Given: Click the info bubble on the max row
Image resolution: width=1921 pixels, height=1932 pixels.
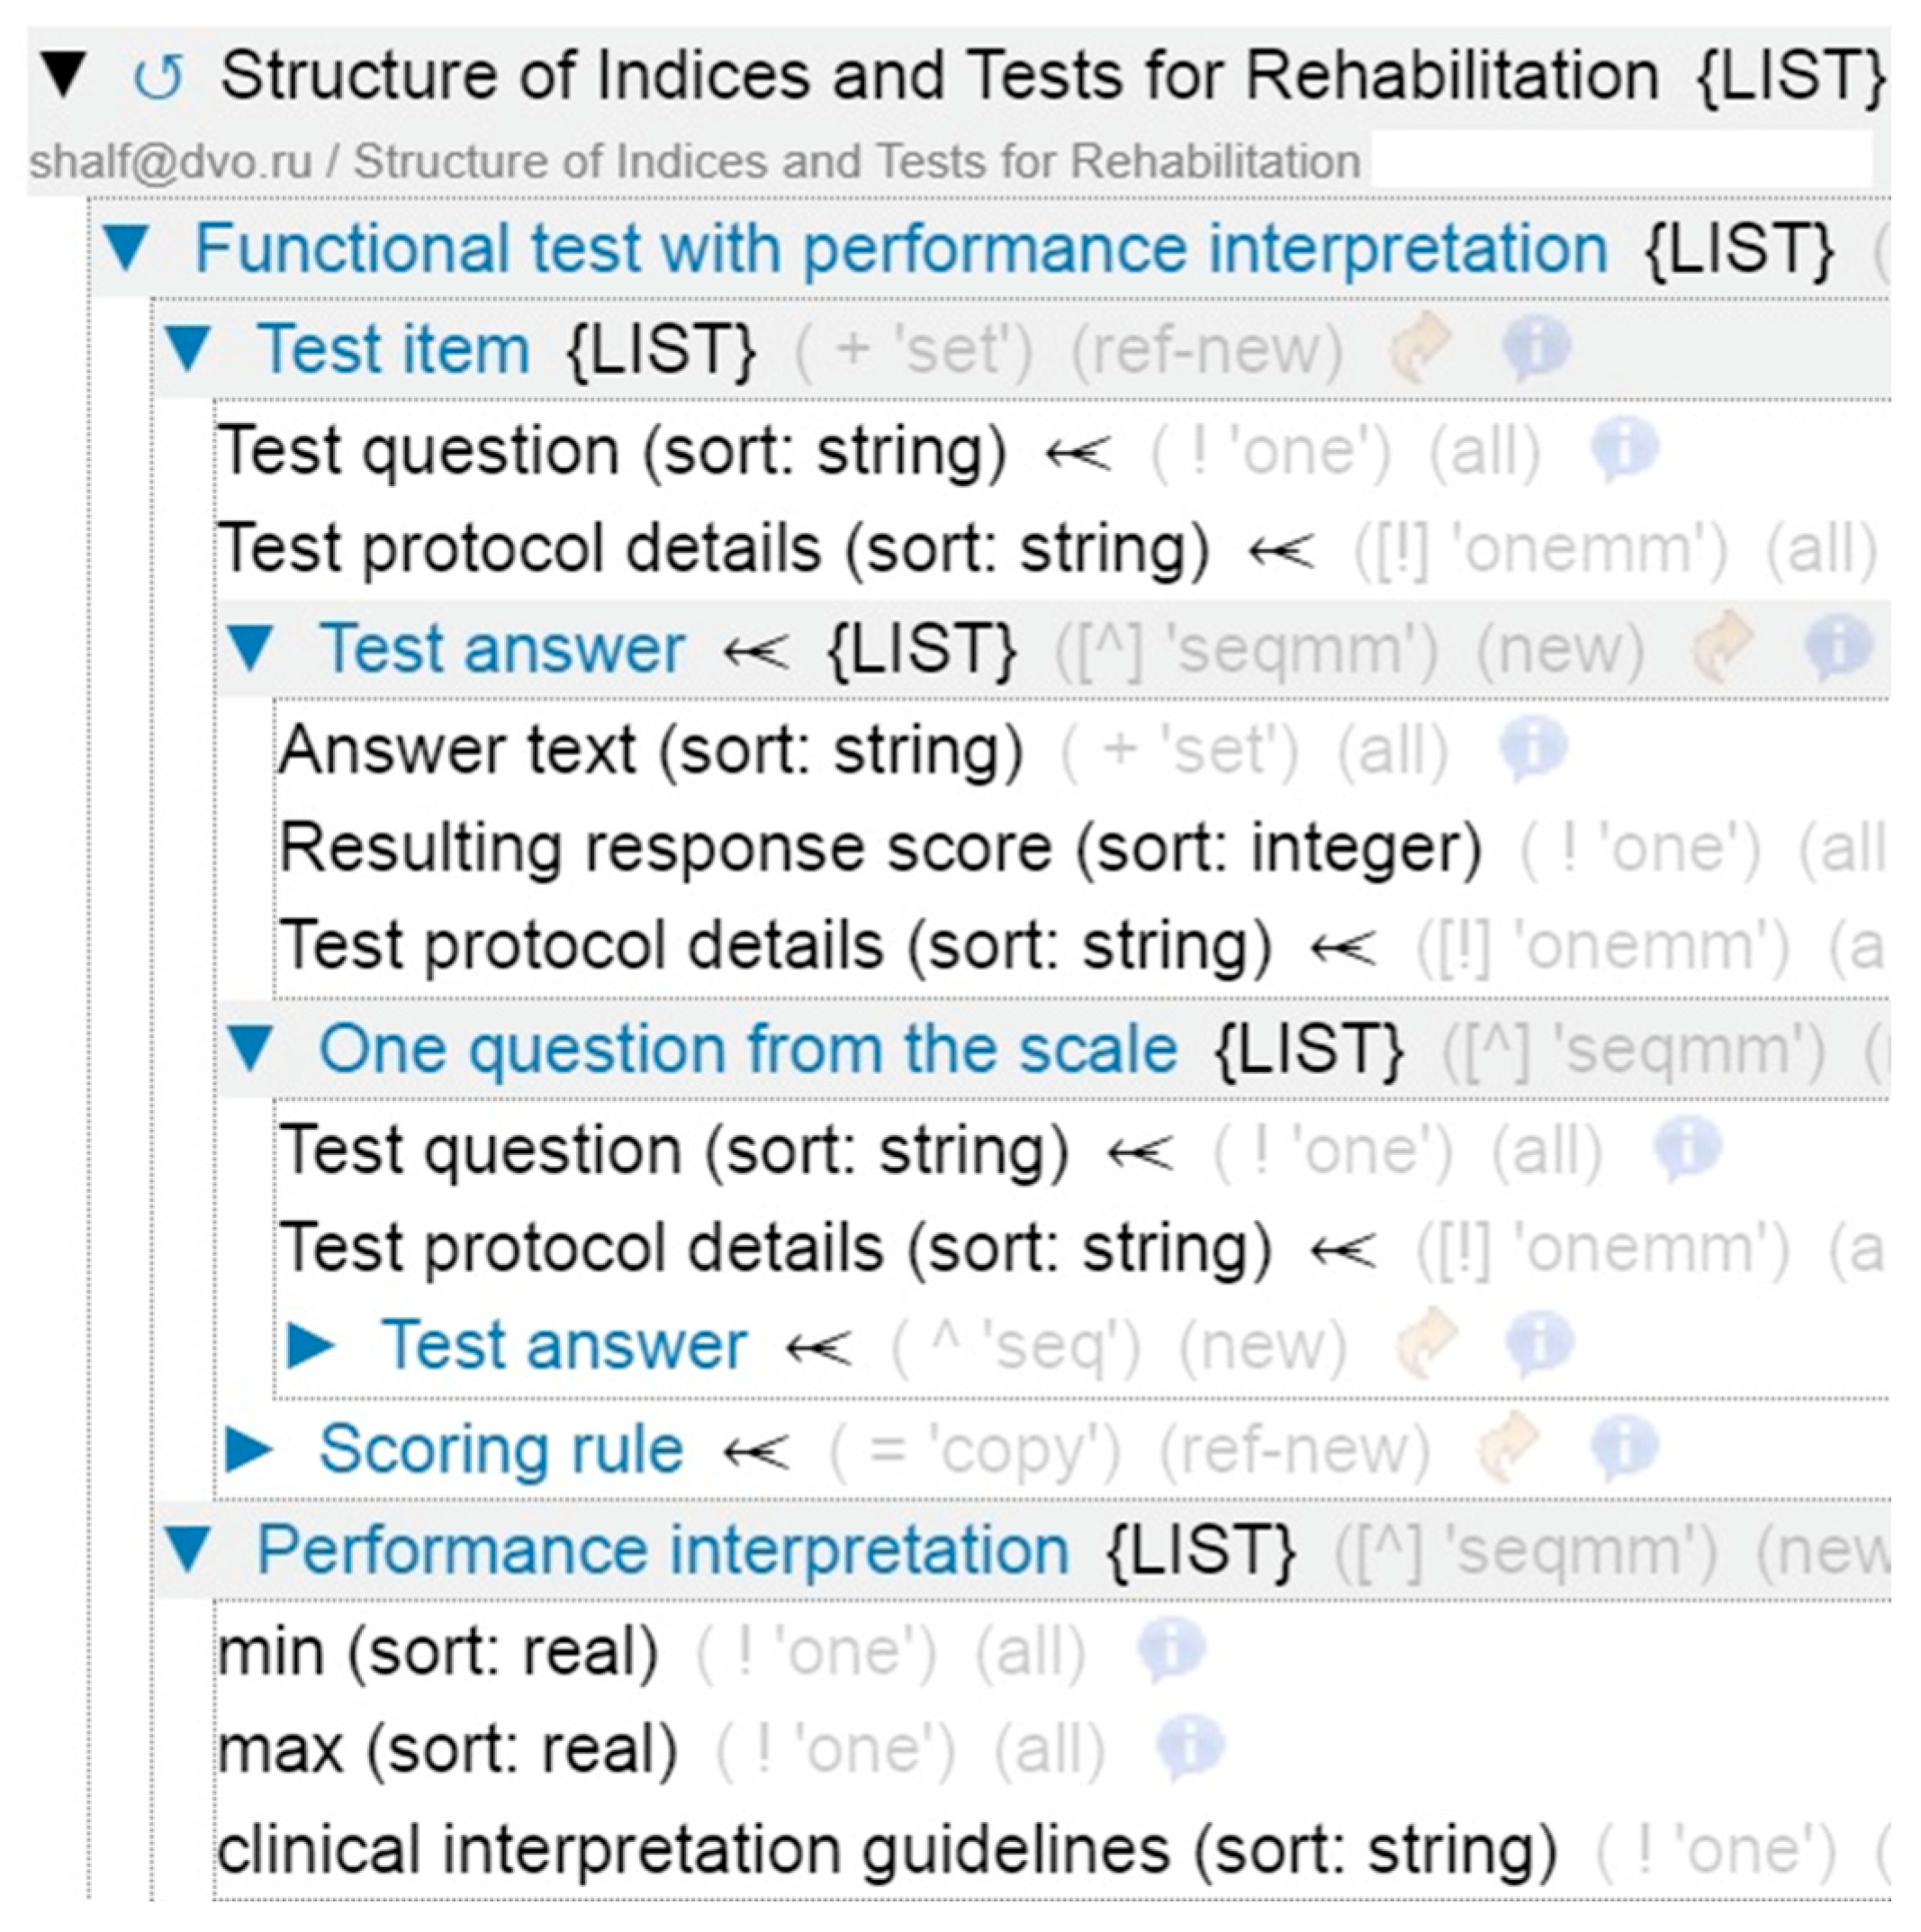Looking at the screenshot, I should coord(1189,1748).
